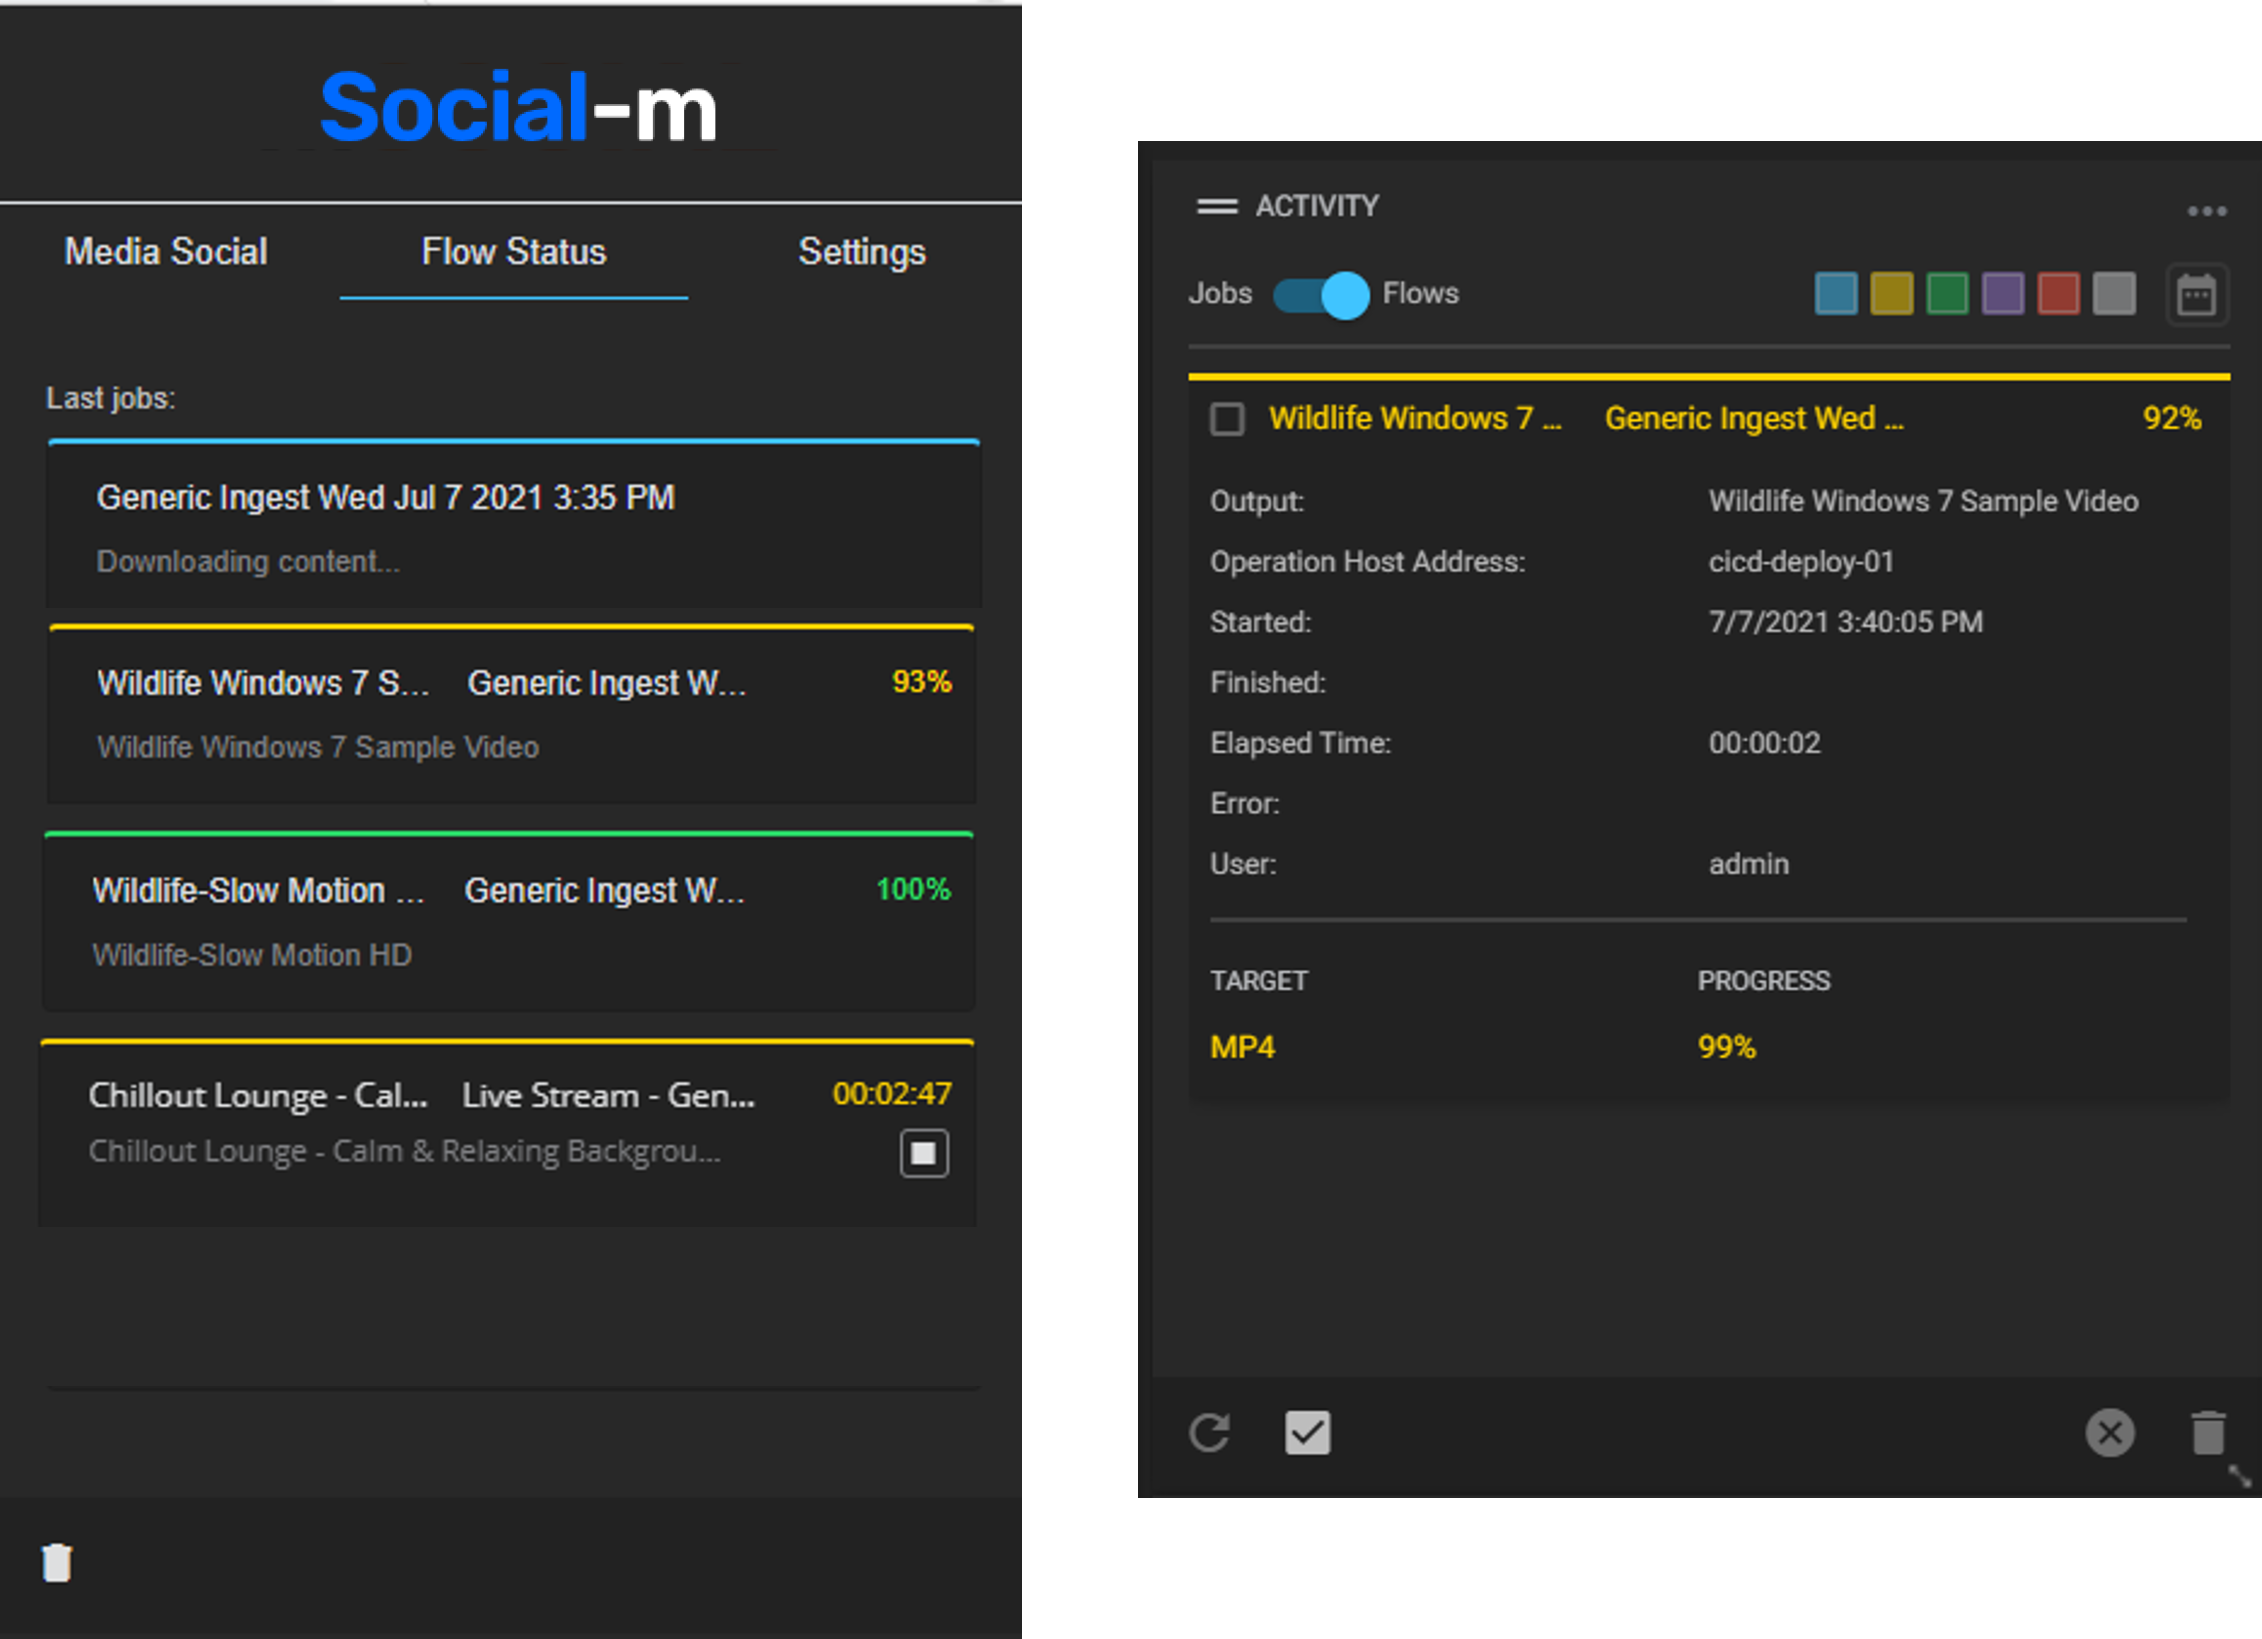This screenshot has width=2262, height=1639.
Task: Switch to the Flow Status tab
Action: (513, 251)
